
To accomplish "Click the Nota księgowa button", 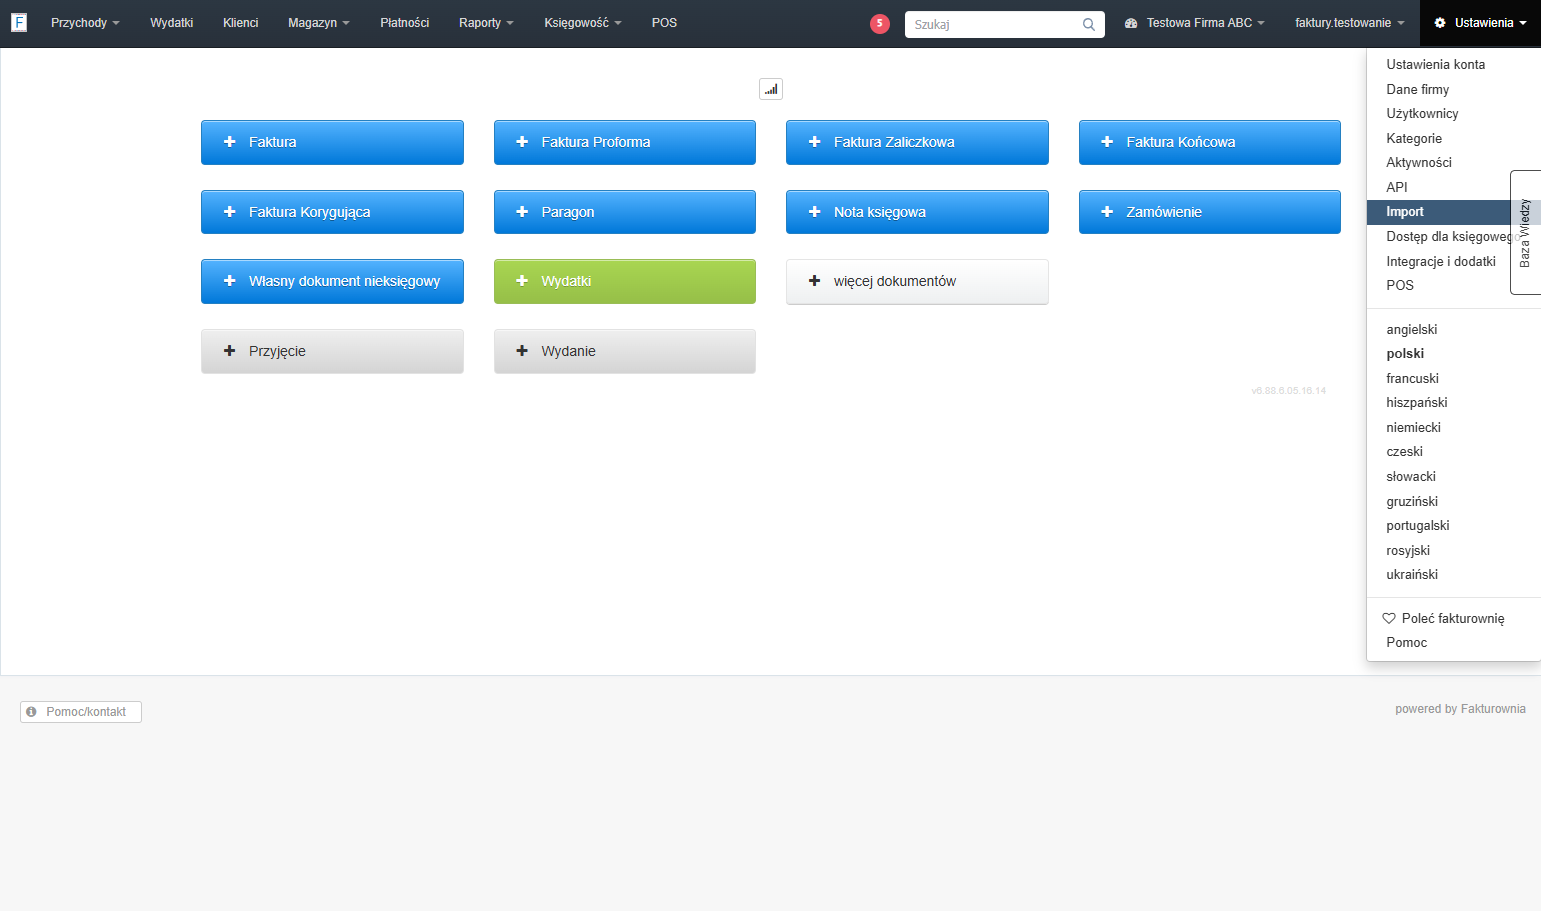I will (x=917, y=212).
